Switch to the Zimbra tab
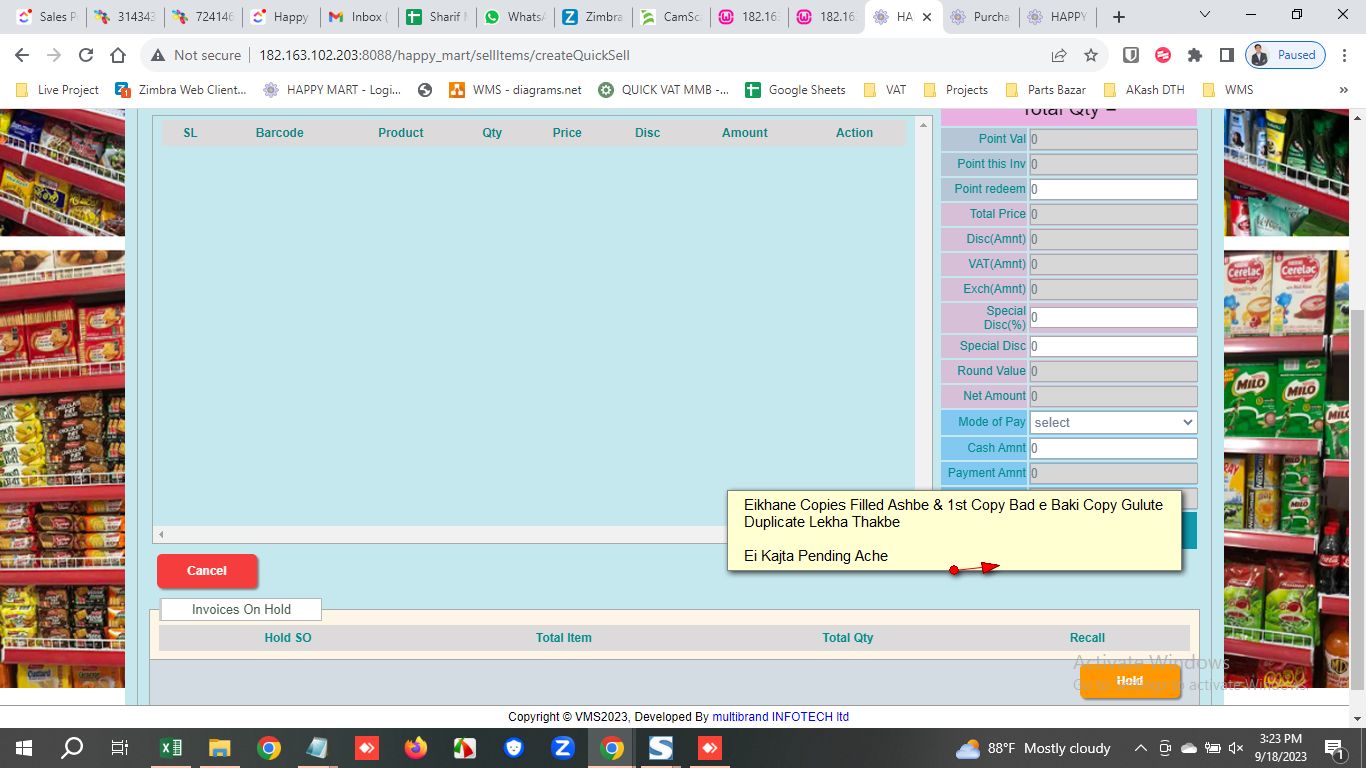The width and height of the screenshot is (1366, 768). tap(591, 17)
